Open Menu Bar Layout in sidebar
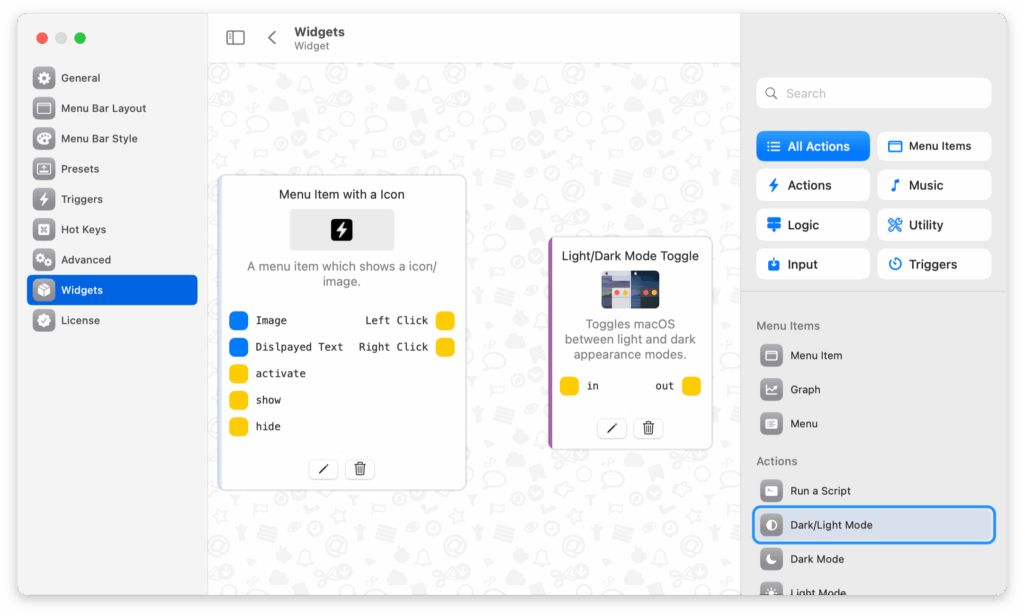Image resolution: width=1024 pixels, height=616 pixels. [103, 108]
